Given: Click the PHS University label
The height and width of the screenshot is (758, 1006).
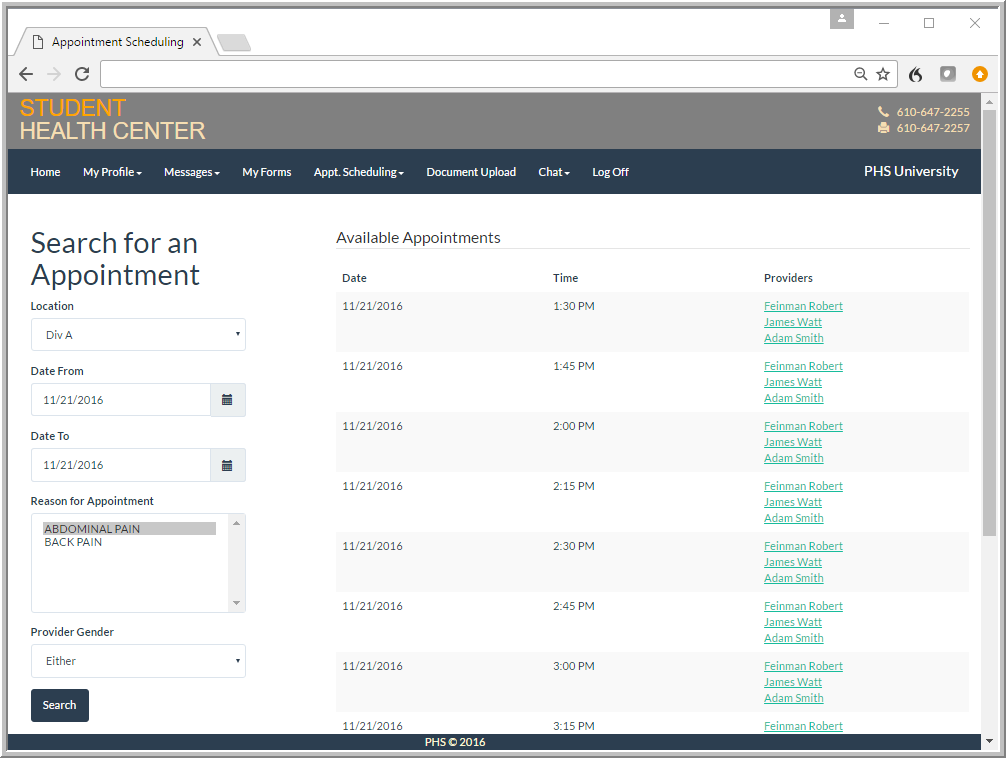Looking at the screenshot, I should (910, 171).
